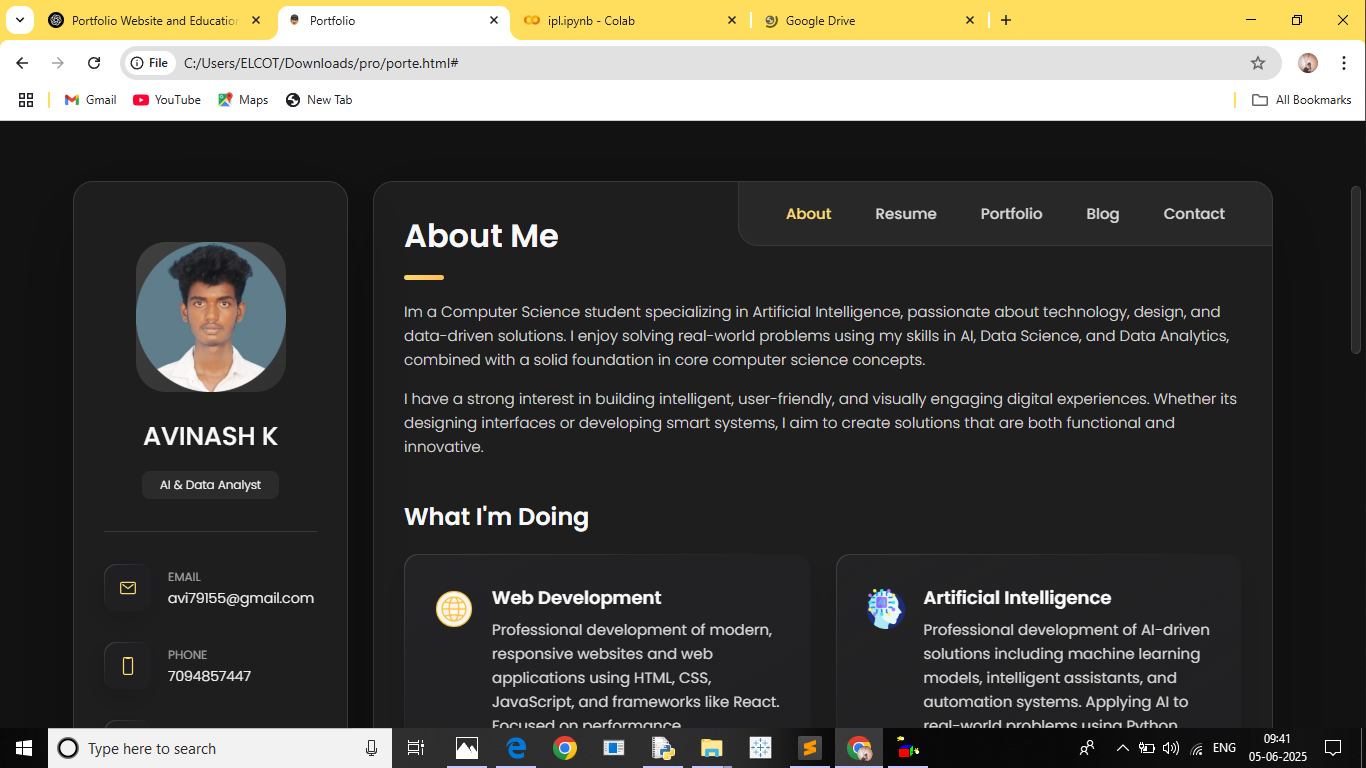Open Chrome three-dot menu
The image size is (1366, 768).
(1344, 63)
